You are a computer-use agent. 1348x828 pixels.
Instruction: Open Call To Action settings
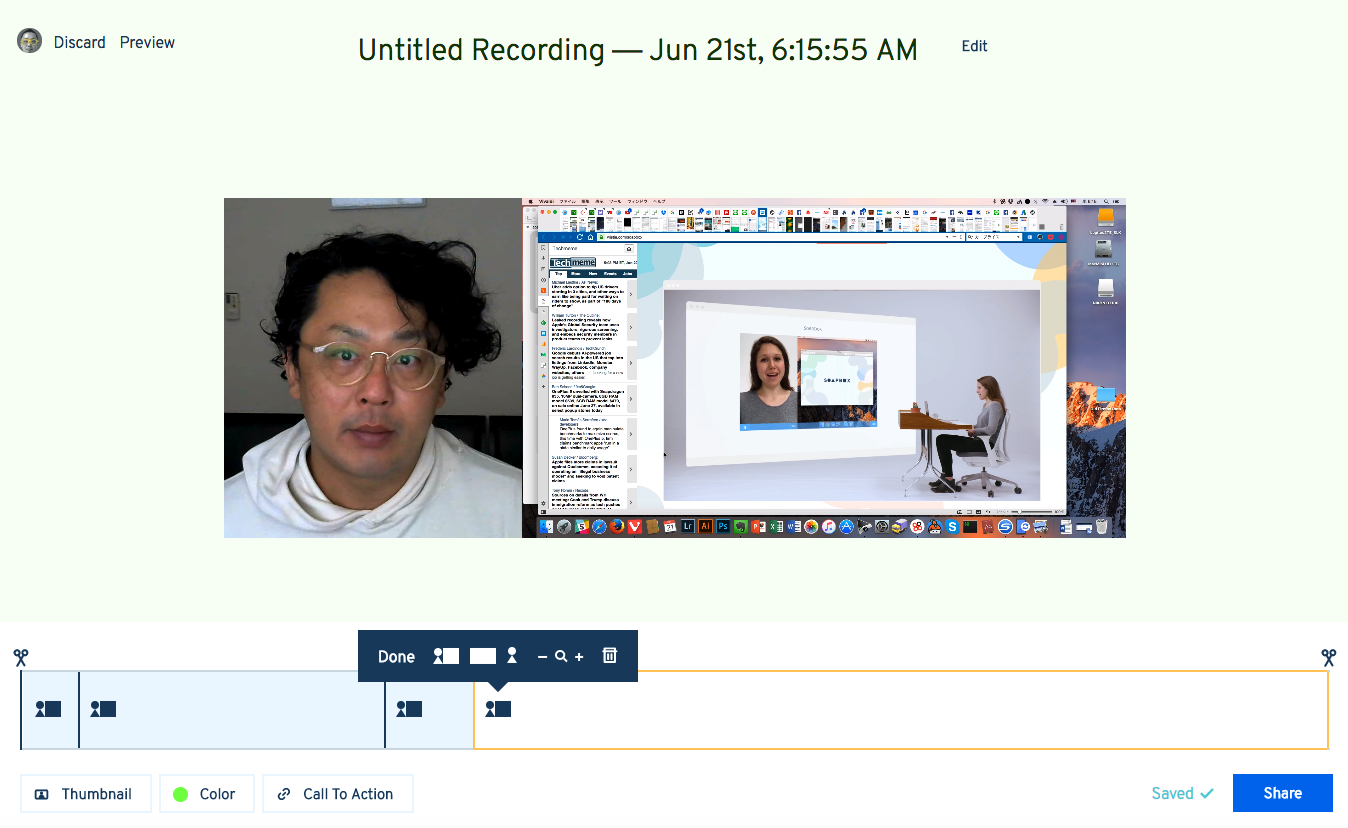point(337,794)
